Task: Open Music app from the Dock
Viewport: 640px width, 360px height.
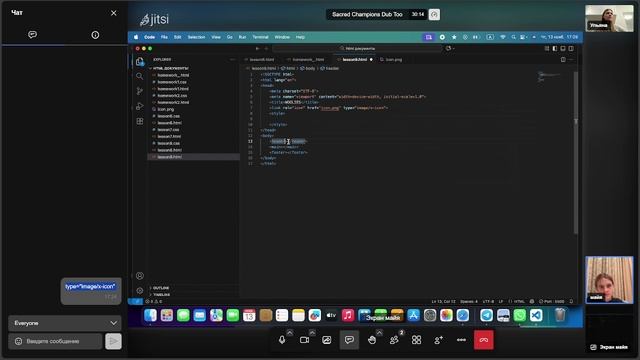Action: pos(348,316)
